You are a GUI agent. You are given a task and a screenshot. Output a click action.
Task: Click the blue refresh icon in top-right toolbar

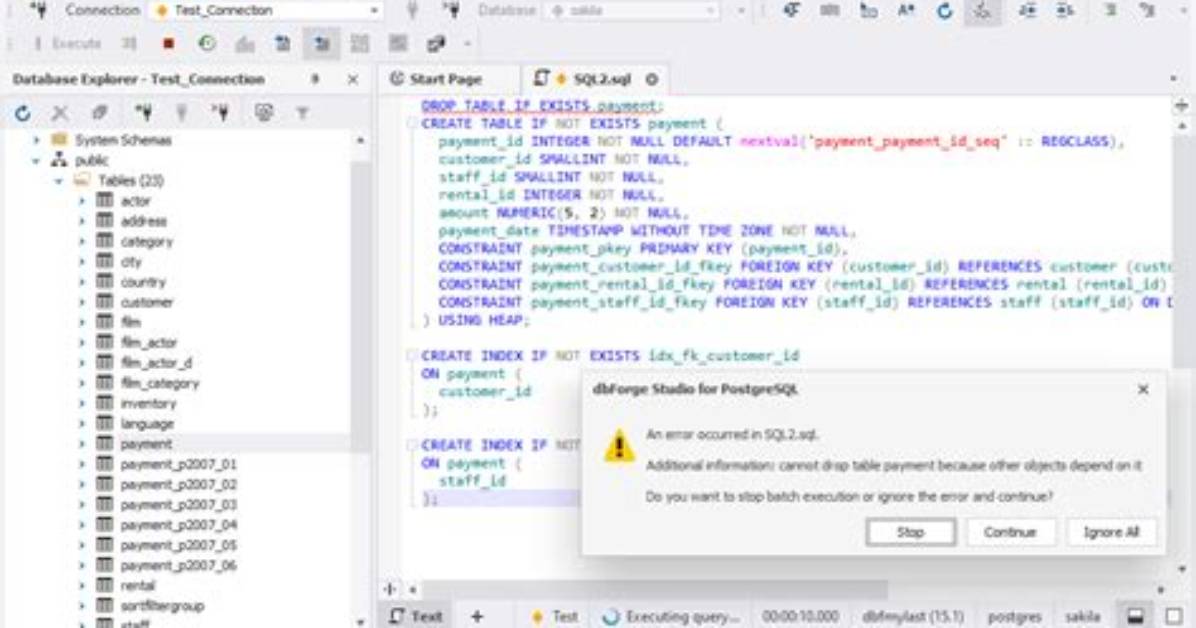[944, 10]
